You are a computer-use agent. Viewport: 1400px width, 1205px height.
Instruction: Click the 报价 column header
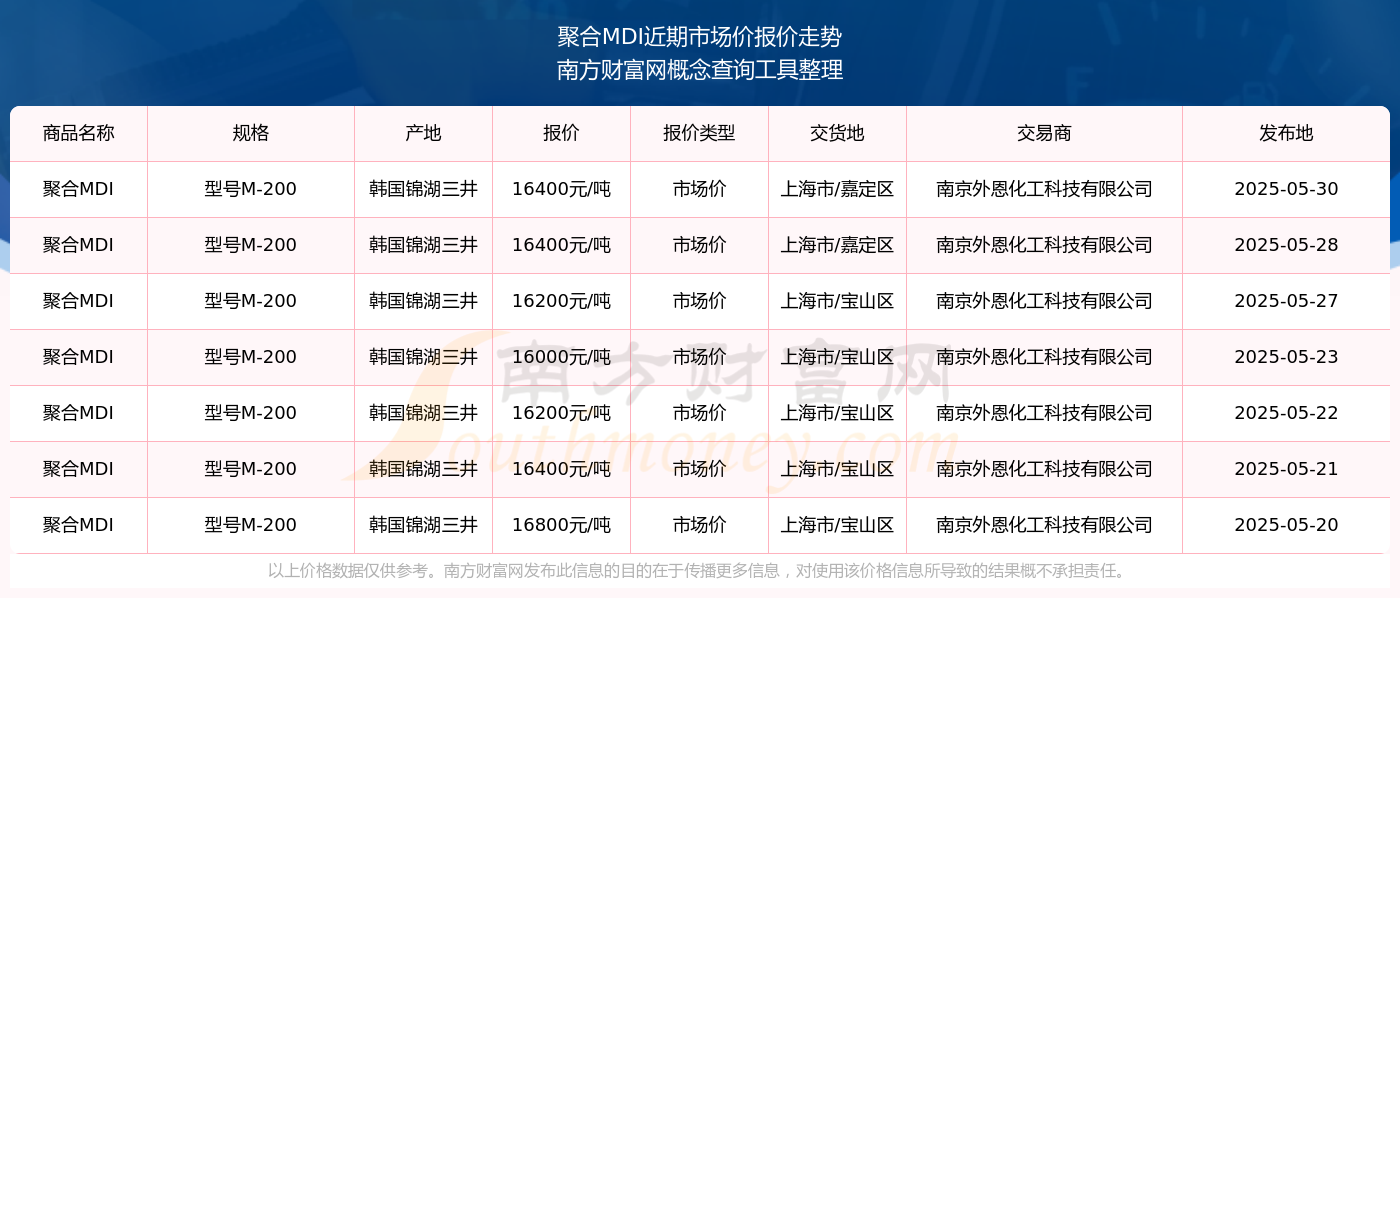pyautogui.click(x=562, y=133)
